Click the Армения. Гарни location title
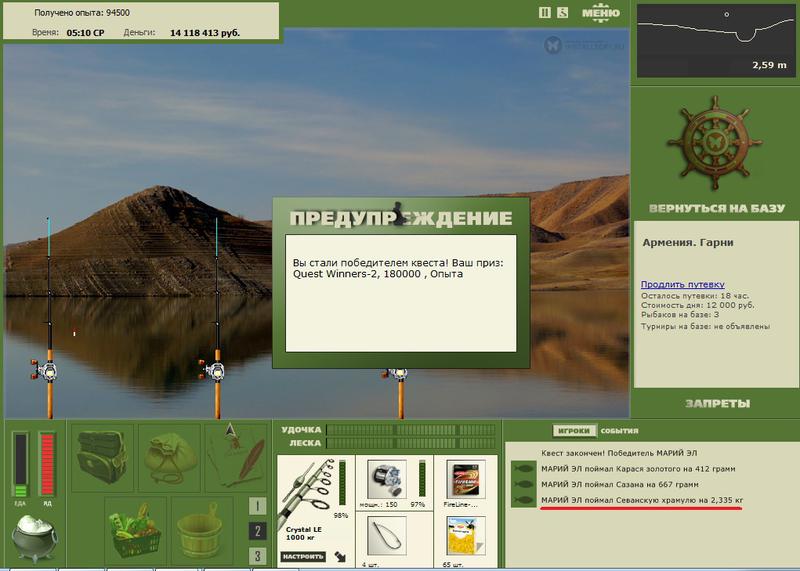This screenshot has height=571, width=800. pyautogui.click(x=688, y=243)
